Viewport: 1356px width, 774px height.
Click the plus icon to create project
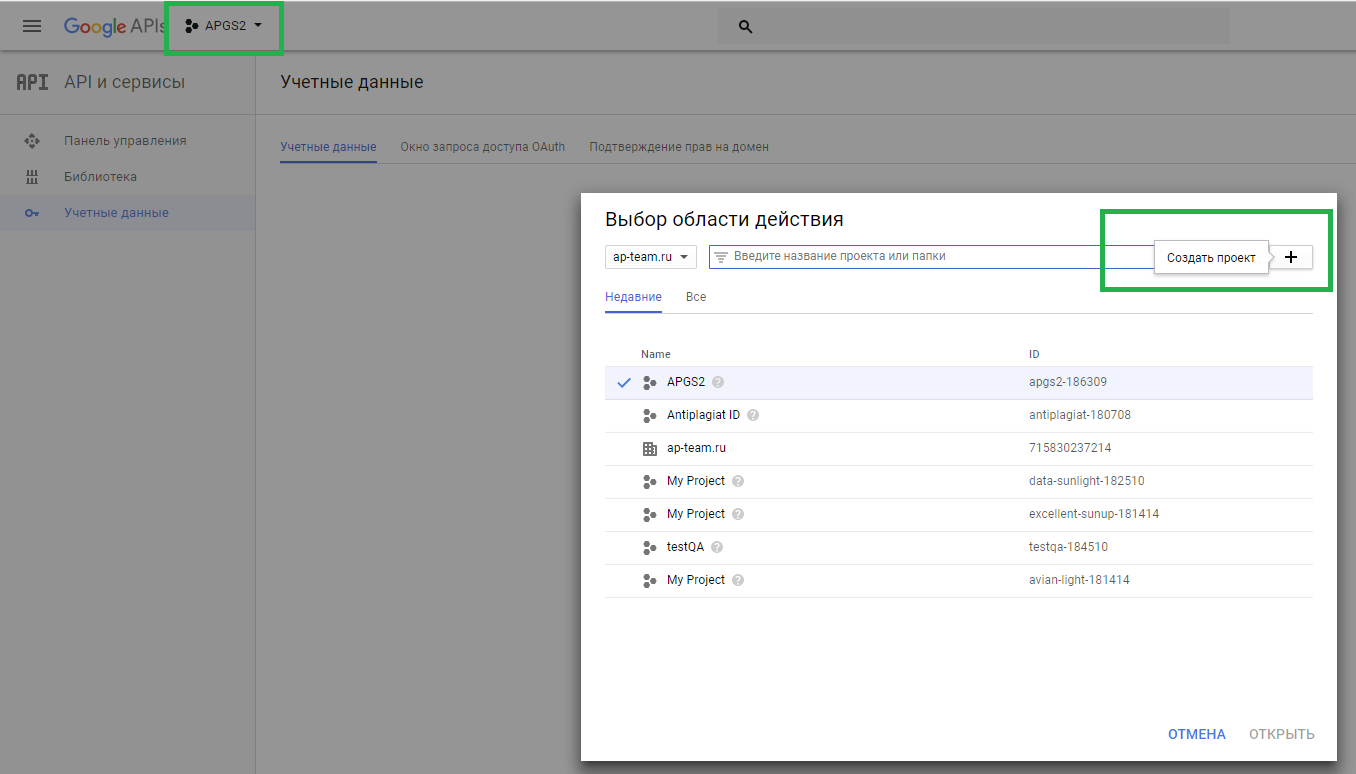point(1290,257)
